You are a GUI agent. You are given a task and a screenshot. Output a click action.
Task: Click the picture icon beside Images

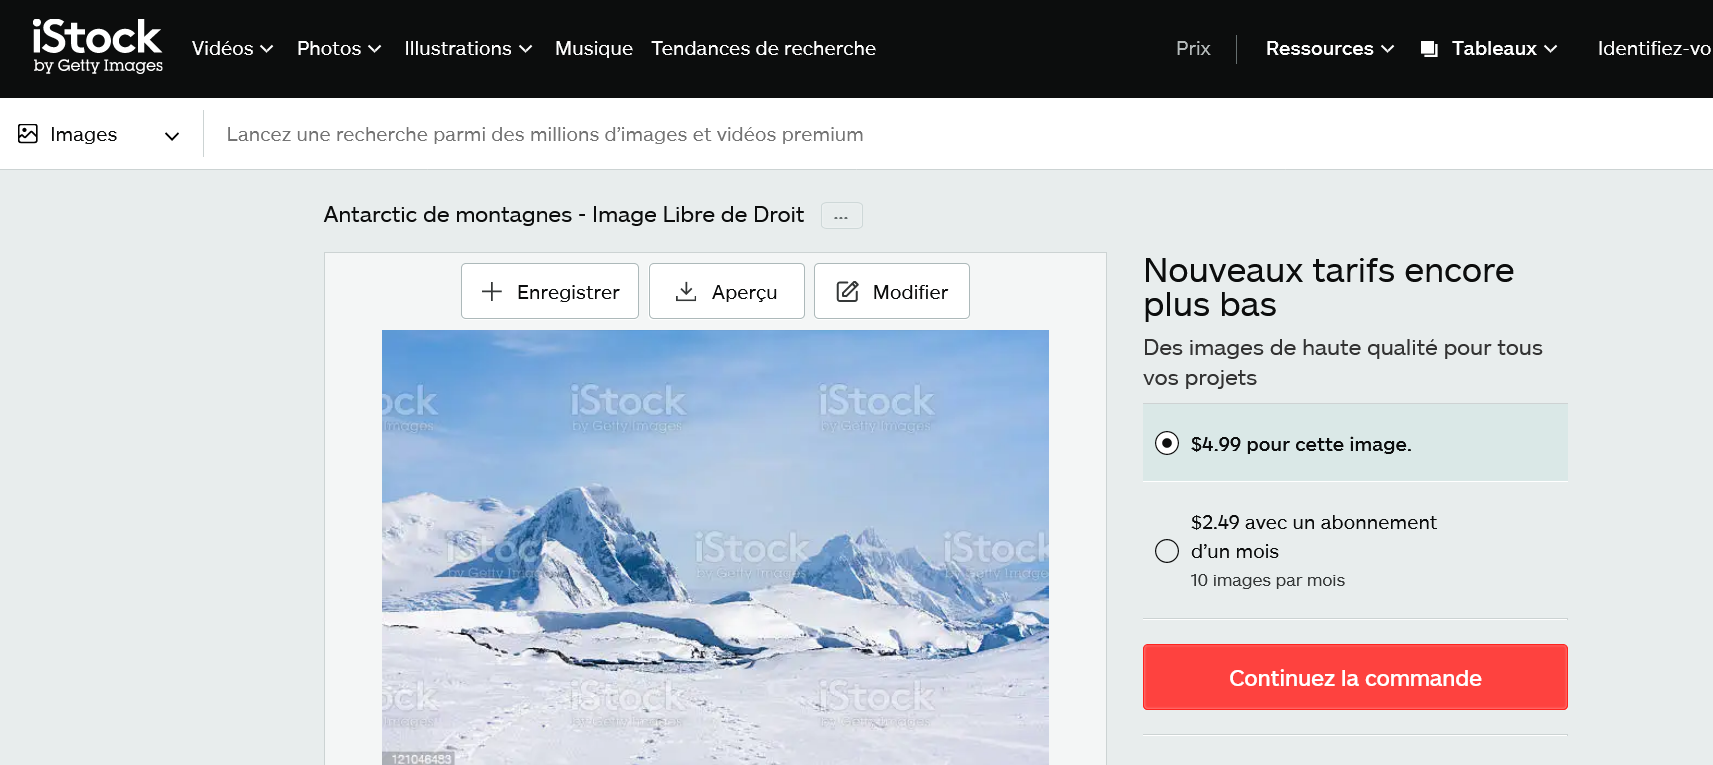coord(28,133)
